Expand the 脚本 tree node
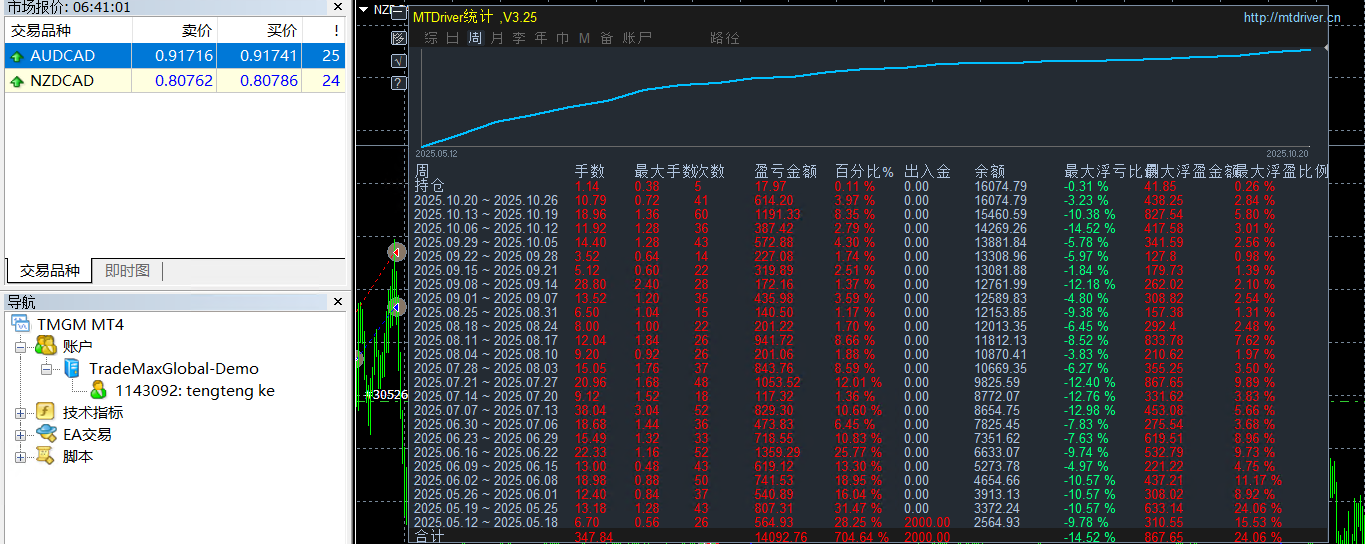The height and width of the screenshot is (544, 1365). pyautogui.click(x=21, y=456)
